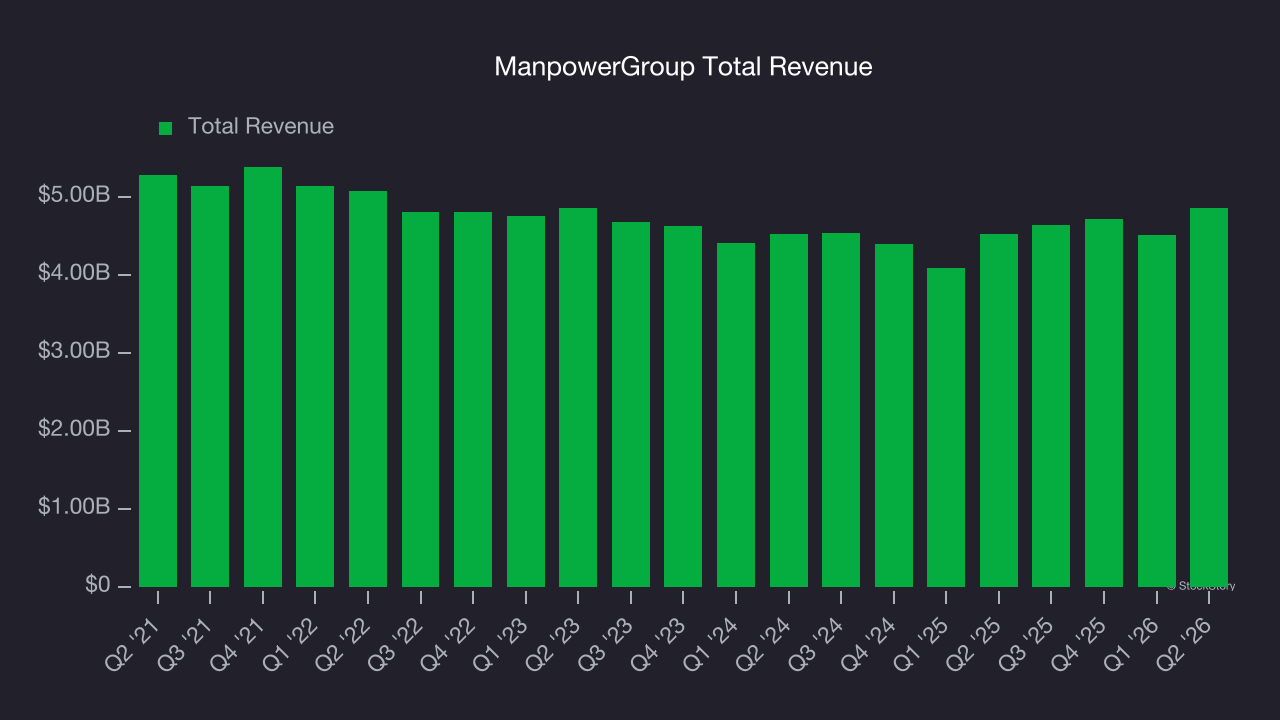Click the $2.00B y-axis label
The height and width of the screenshot is (720, 1280).
click(74, 429)
